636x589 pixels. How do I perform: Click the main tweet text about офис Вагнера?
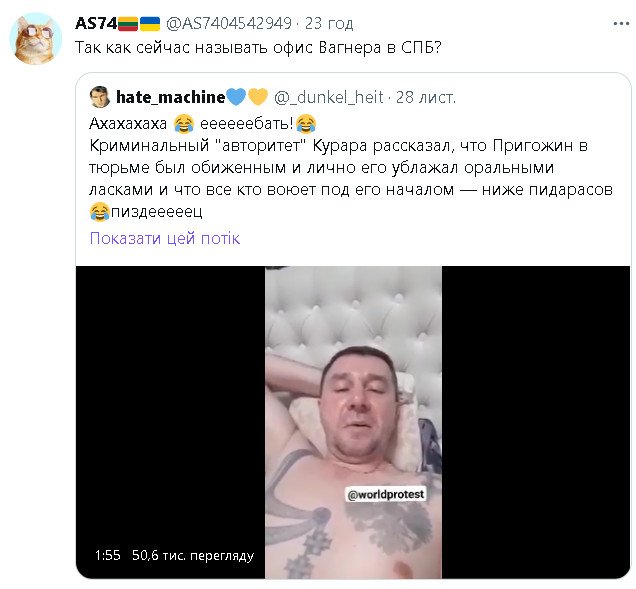[x=258, y=48]
